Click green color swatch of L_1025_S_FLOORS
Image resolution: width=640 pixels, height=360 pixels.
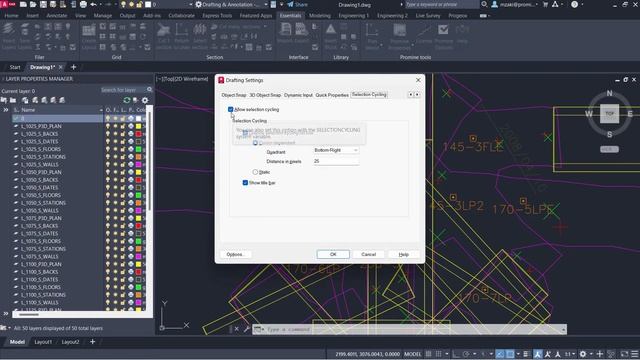(138, 149)
